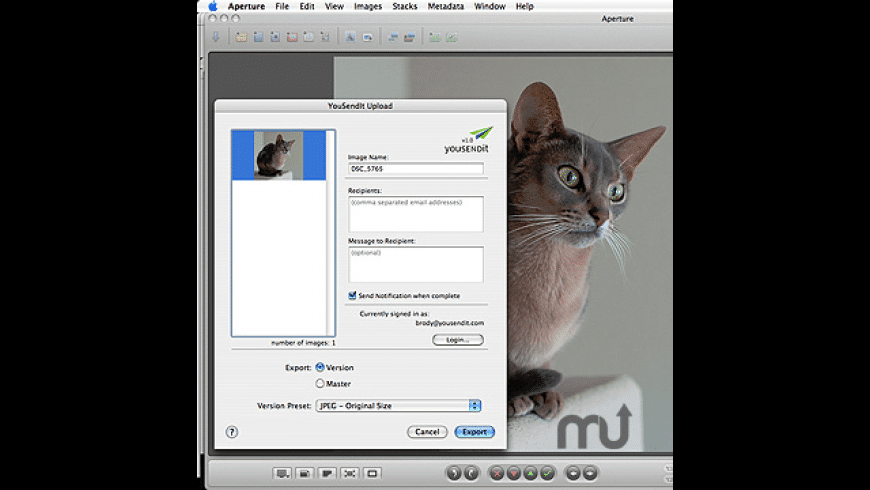This screenshot has width=870, height=490.
Task: Click the blue Export button
Action: click(x=474, y=432)
